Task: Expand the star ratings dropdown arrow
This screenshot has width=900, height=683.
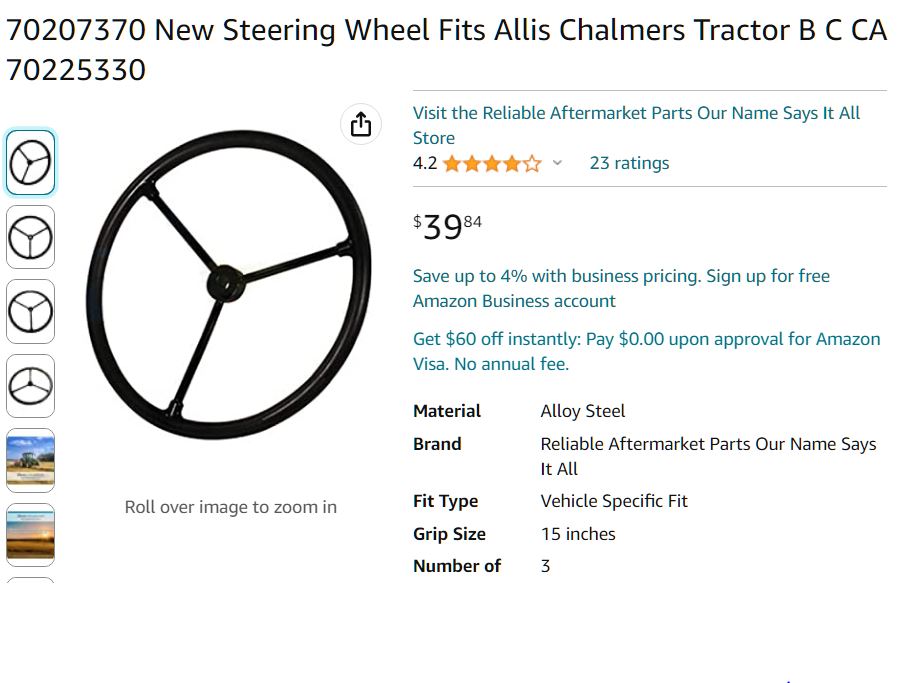Action: tap(557, 163)
